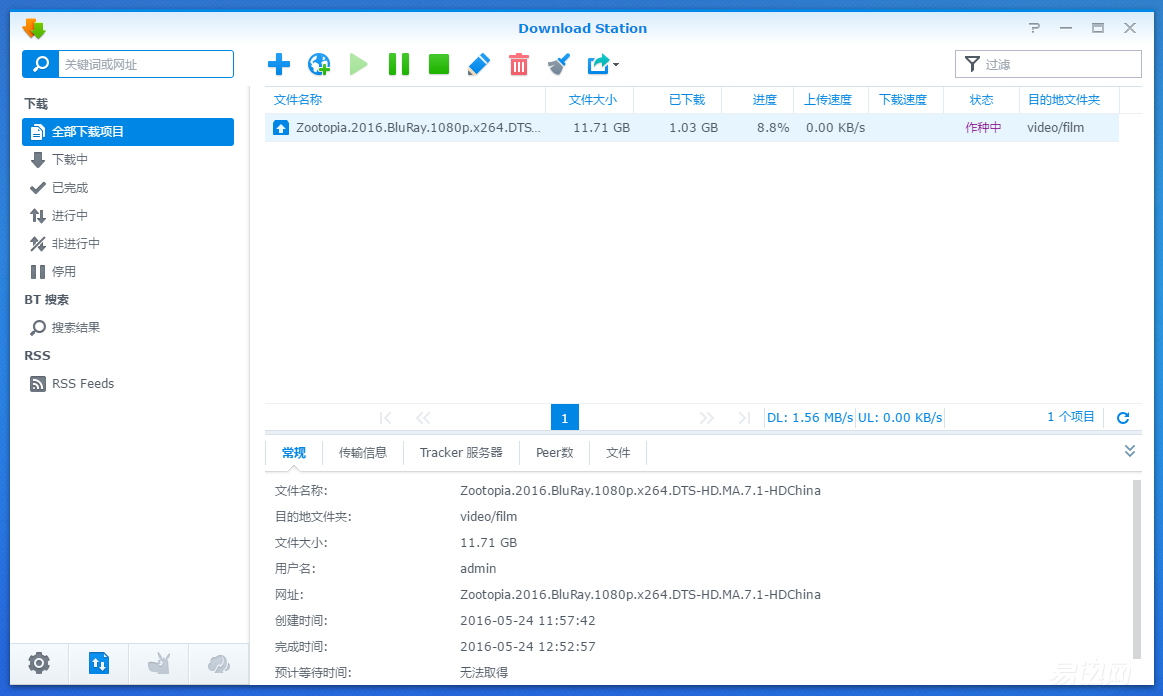Click the plus icon to add a download task
The width and height of the screenshot is (1163, 696).
pos(279,65)
